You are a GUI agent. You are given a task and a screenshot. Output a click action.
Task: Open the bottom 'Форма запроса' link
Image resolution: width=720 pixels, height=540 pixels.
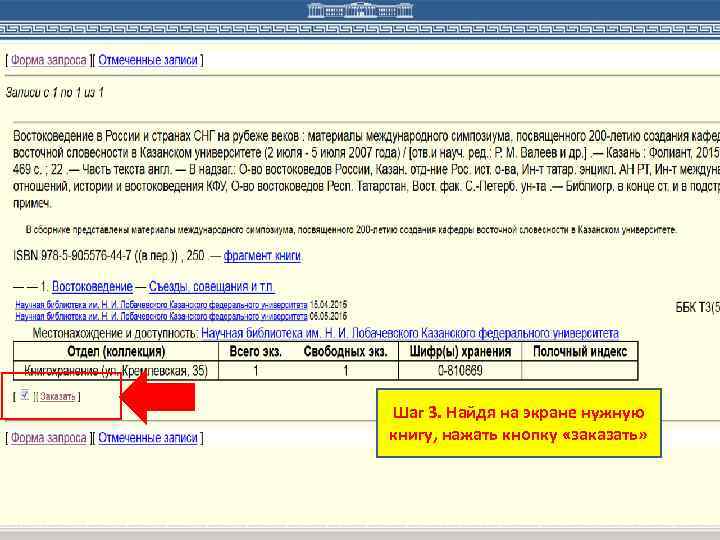(x=49, y=438)
